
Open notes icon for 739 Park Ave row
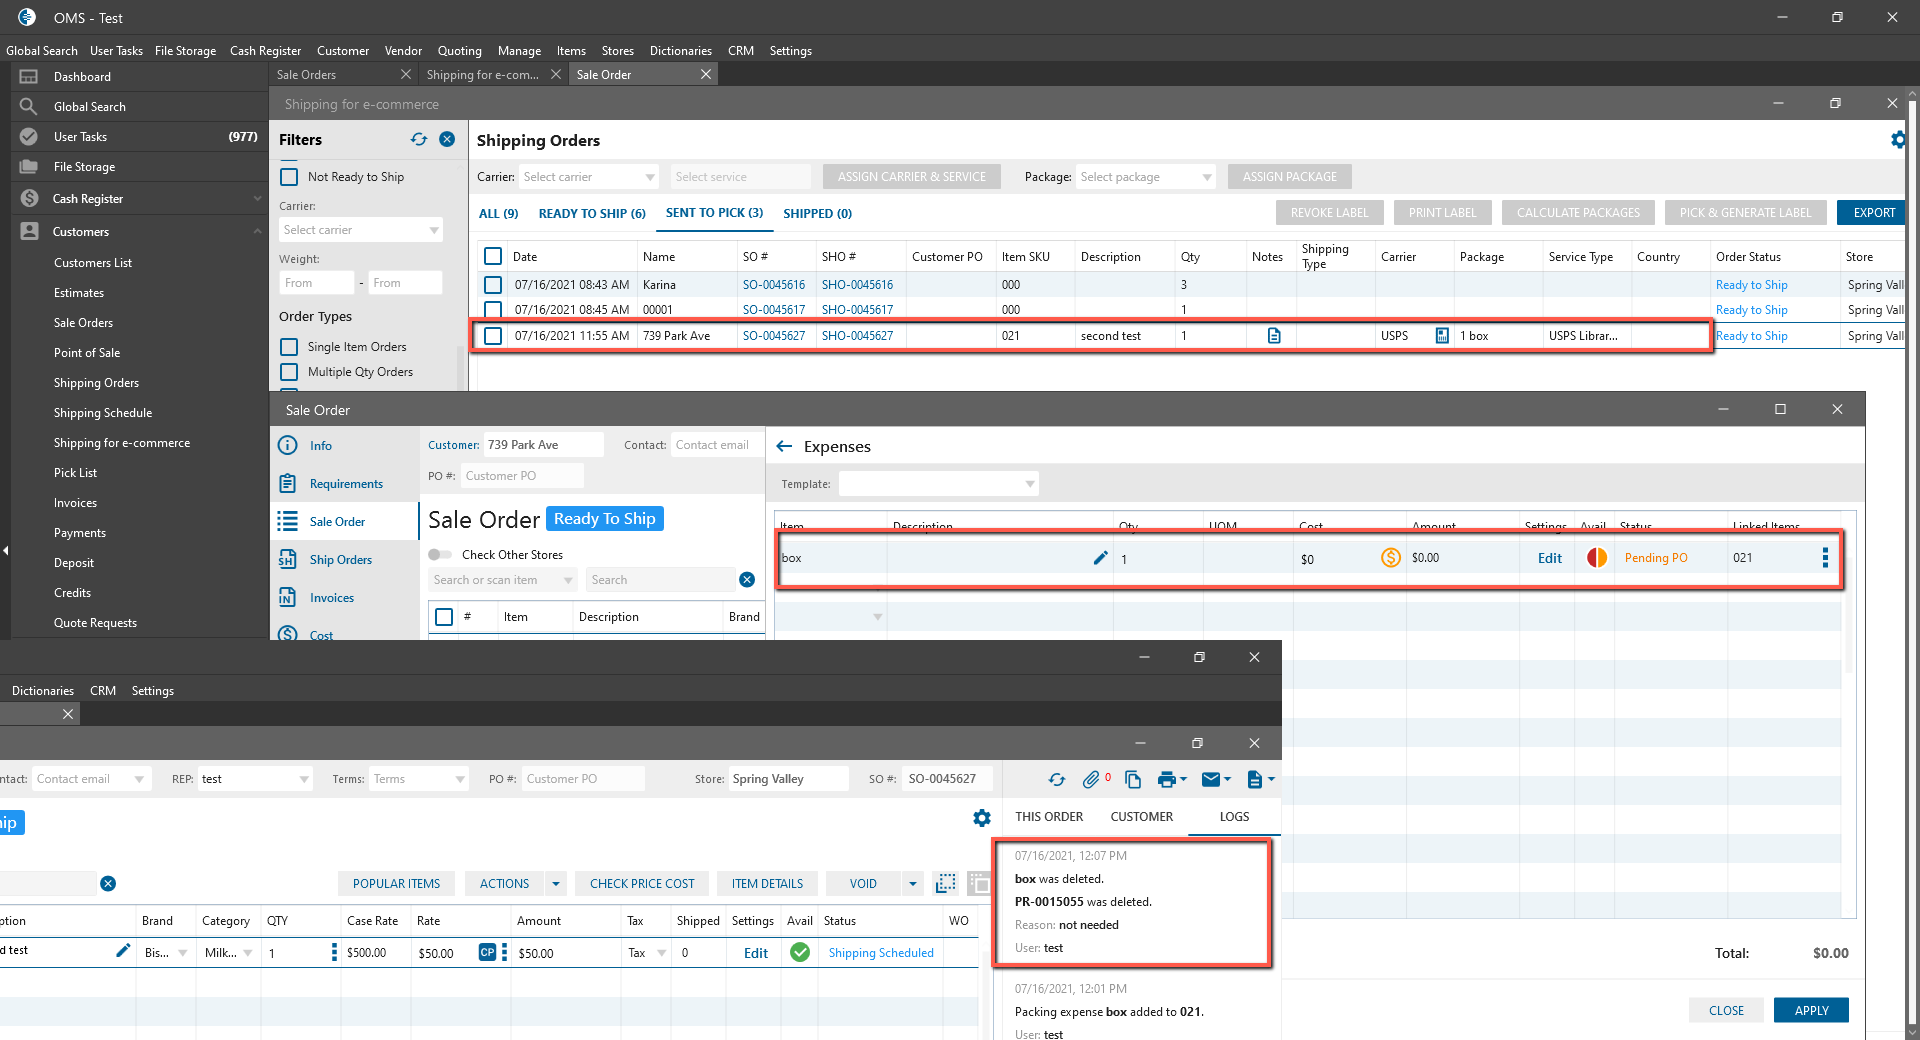click(1274, 336)
